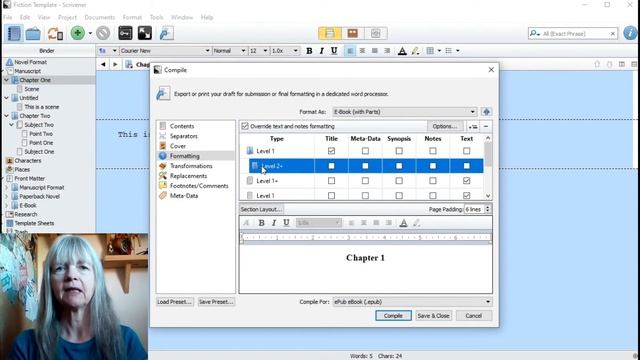This screenshot has height=360, width=640.
Task: Open the Format menu
Action: point(132,17)
